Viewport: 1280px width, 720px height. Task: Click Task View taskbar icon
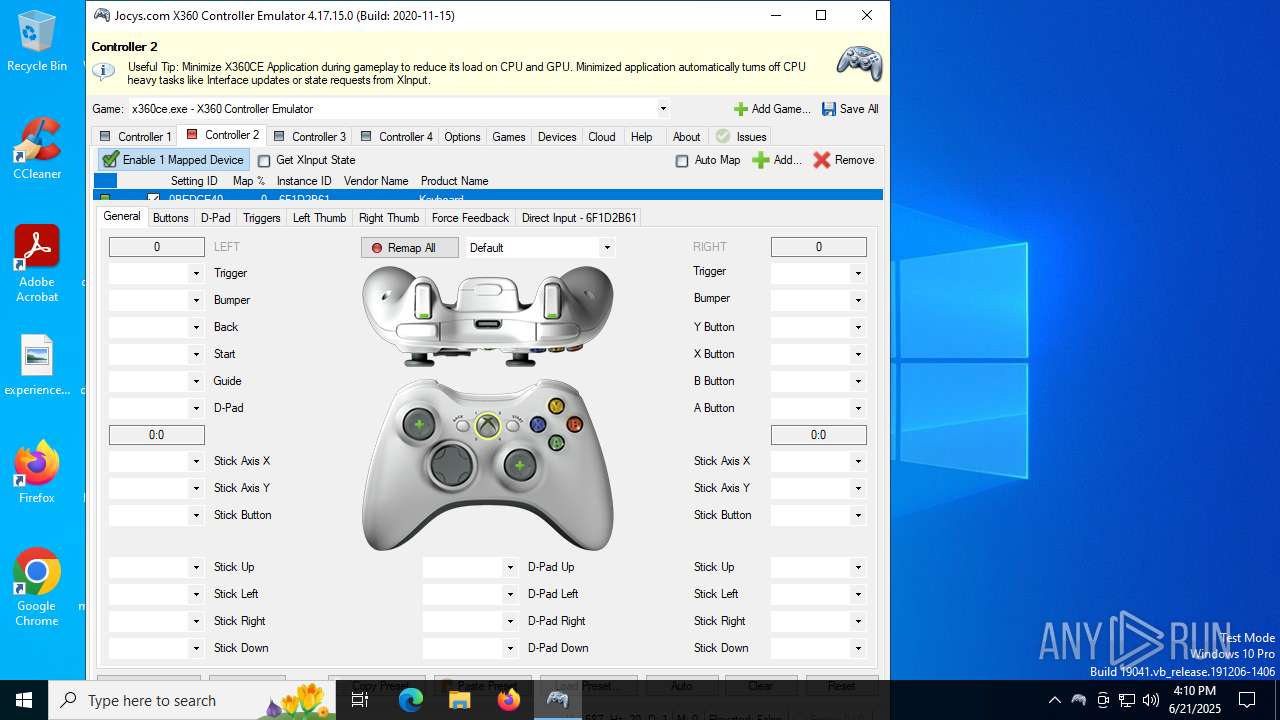[x=361, y=700]
